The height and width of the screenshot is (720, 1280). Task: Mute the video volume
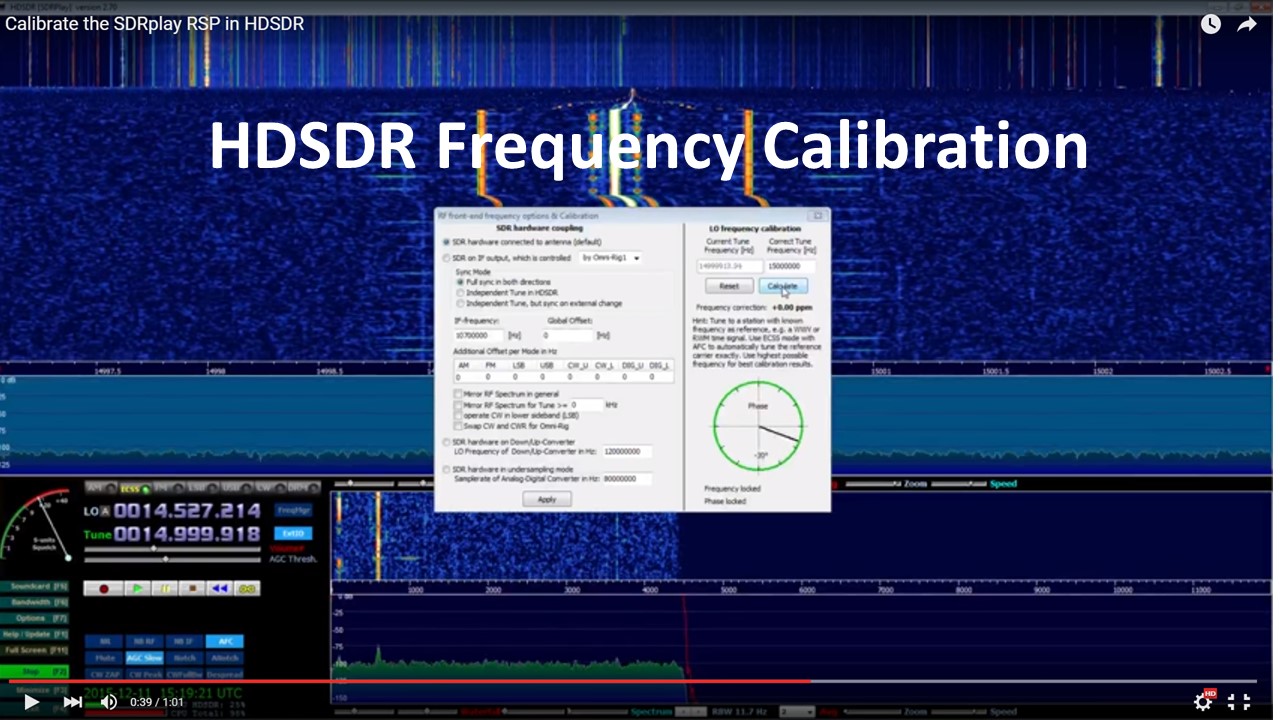tap(109, 702)
